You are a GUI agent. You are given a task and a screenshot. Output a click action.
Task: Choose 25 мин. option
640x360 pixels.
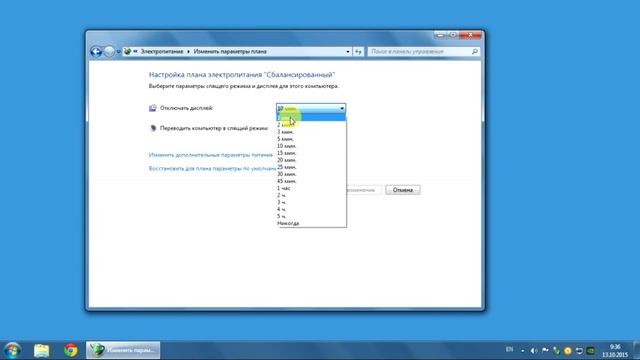point(311,167)
